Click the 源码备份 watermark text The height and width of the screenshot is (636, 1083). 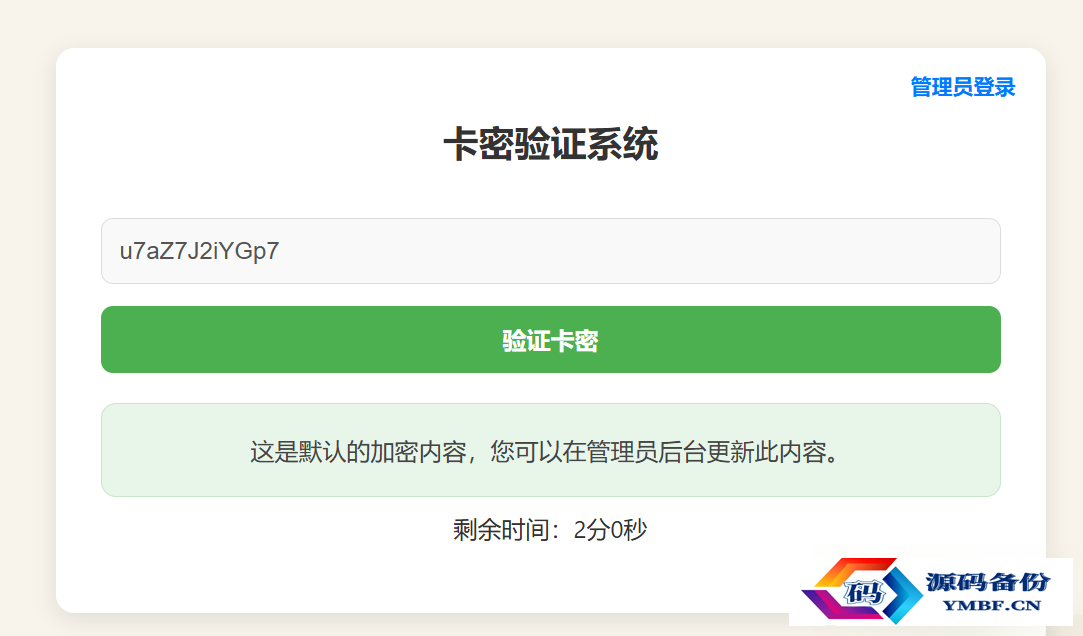click(x=988, y=582)
